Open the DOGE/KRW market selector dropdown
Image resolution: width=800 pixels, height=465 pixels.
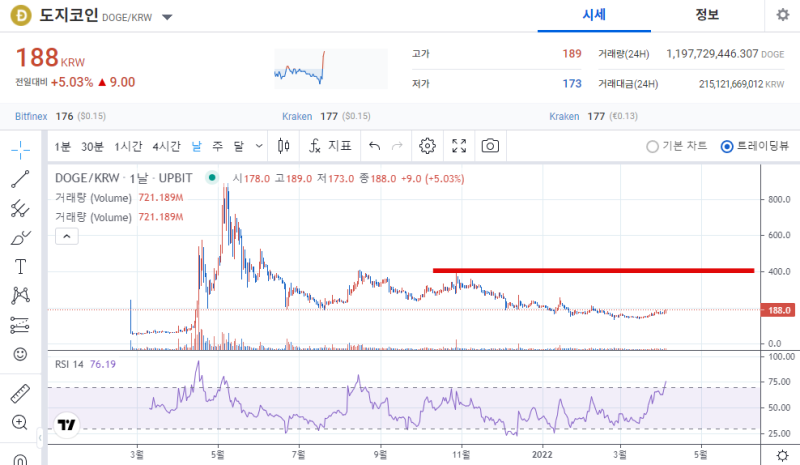coord(167,17)
